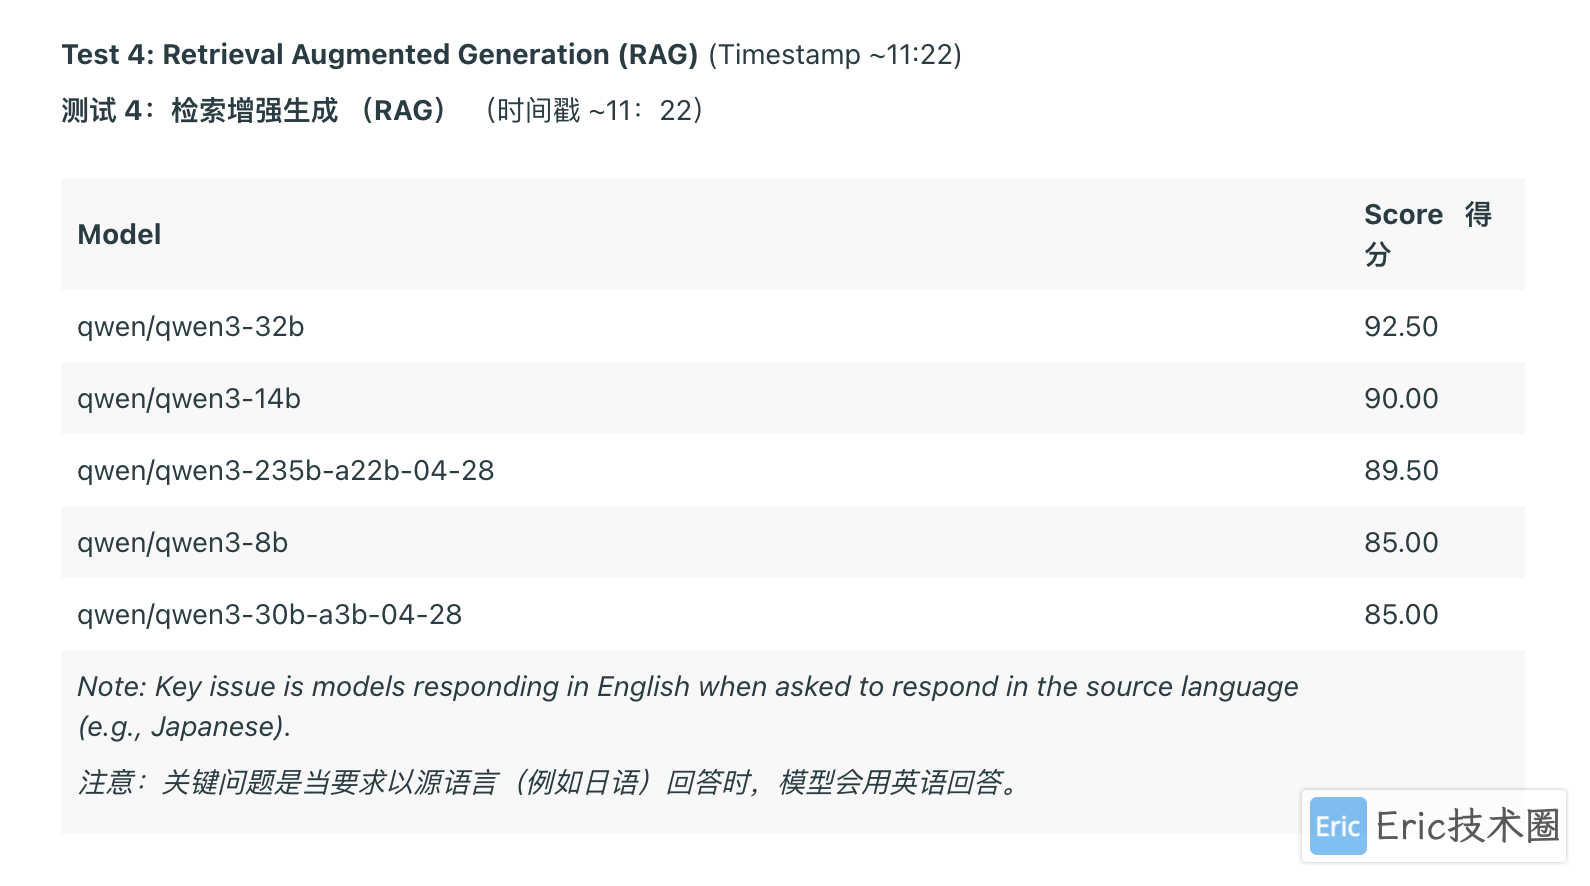Screen dimensions: 1590x886
Task: Select the qwen/qwen3-30b-a3b-04-28 model name
Action: [270, 614]
